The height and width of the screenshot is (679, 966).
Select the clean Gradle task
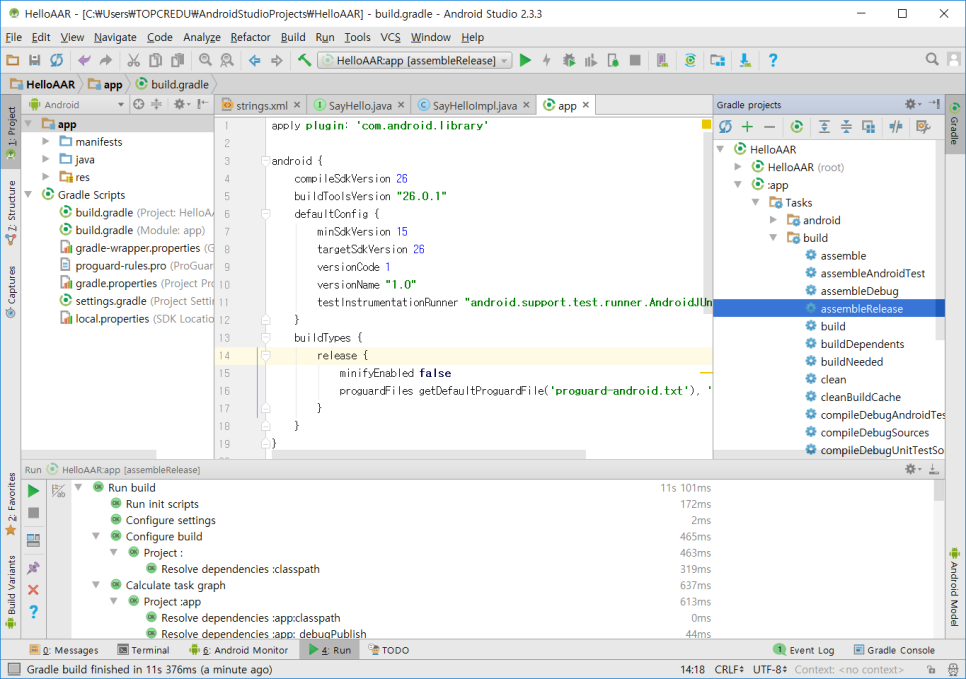[x=833, y=380]
